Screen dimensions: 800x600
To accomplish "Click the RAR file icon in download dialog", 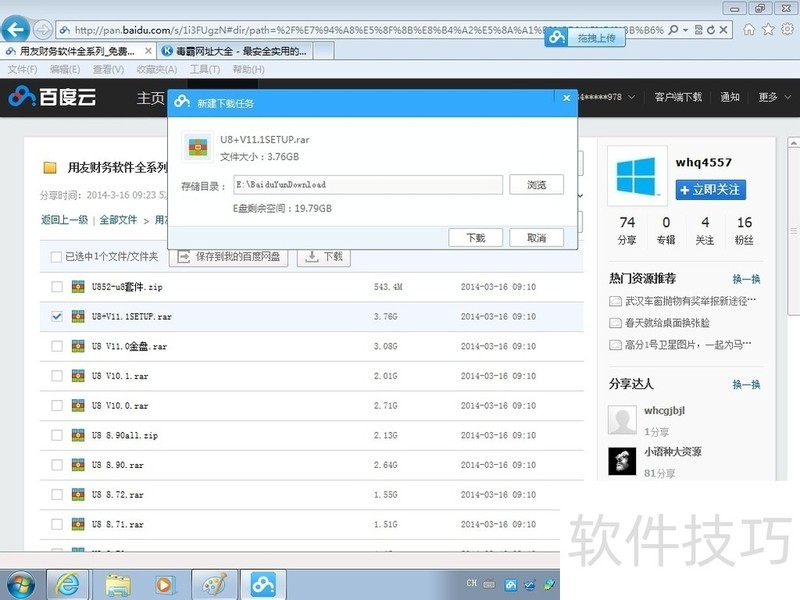I will point(199,145).
